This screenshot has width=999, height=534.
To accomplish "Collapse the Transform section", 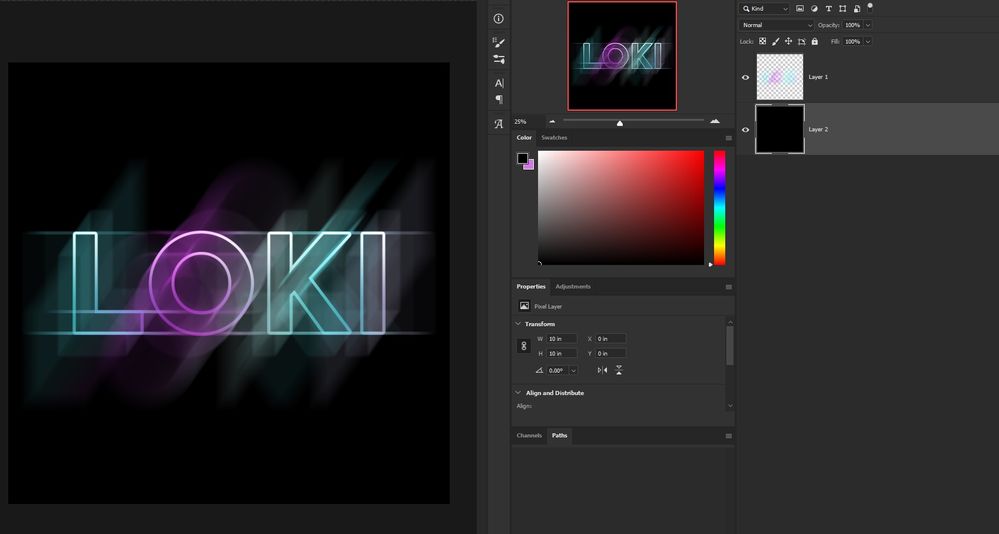I will 518,324.
